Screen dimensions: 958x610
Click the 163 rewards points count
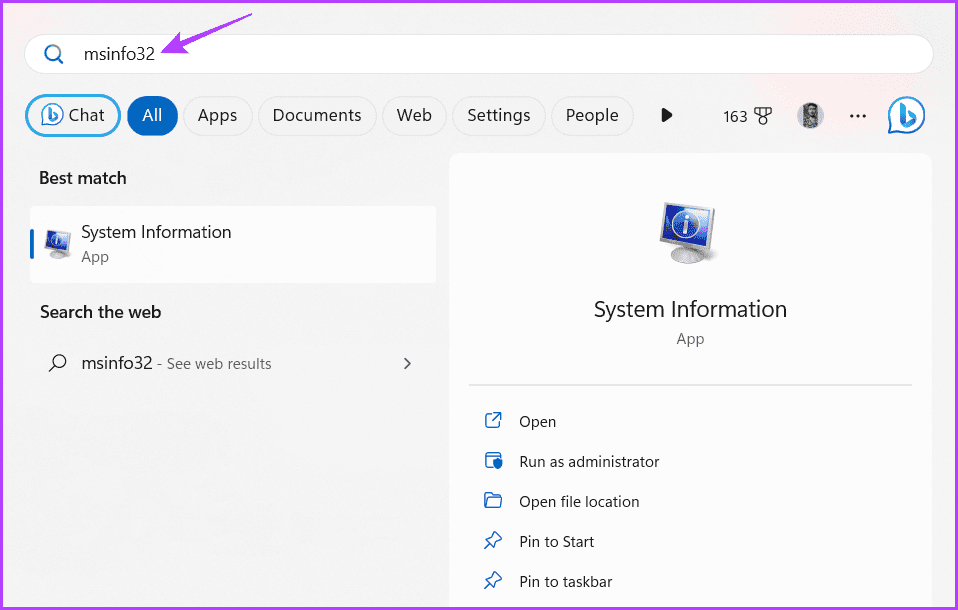(735, 116)
